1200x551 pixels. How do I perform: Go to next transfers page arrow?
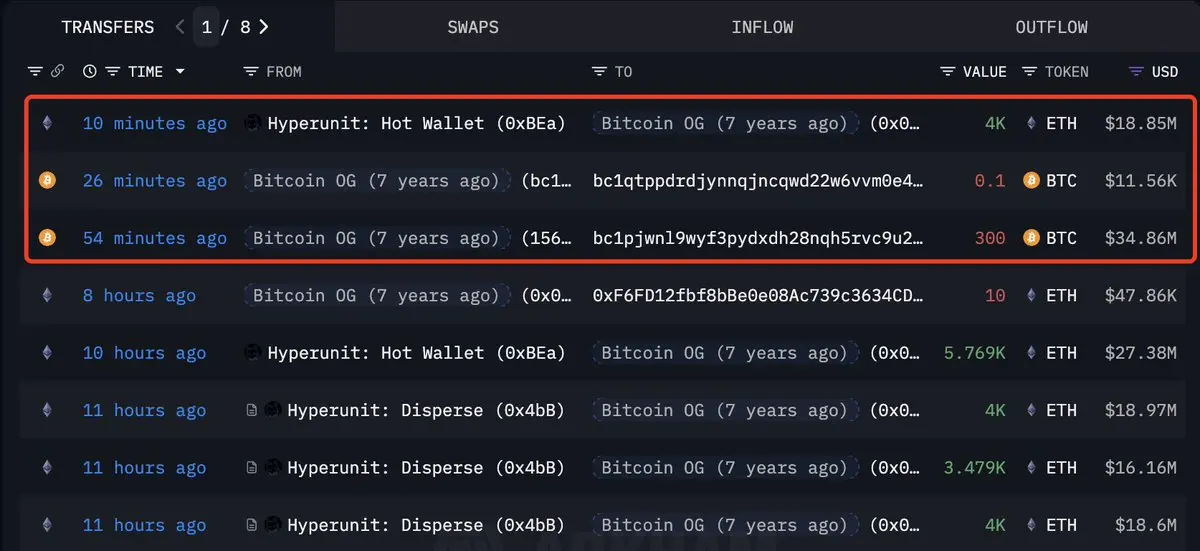[x=264, y=27]
